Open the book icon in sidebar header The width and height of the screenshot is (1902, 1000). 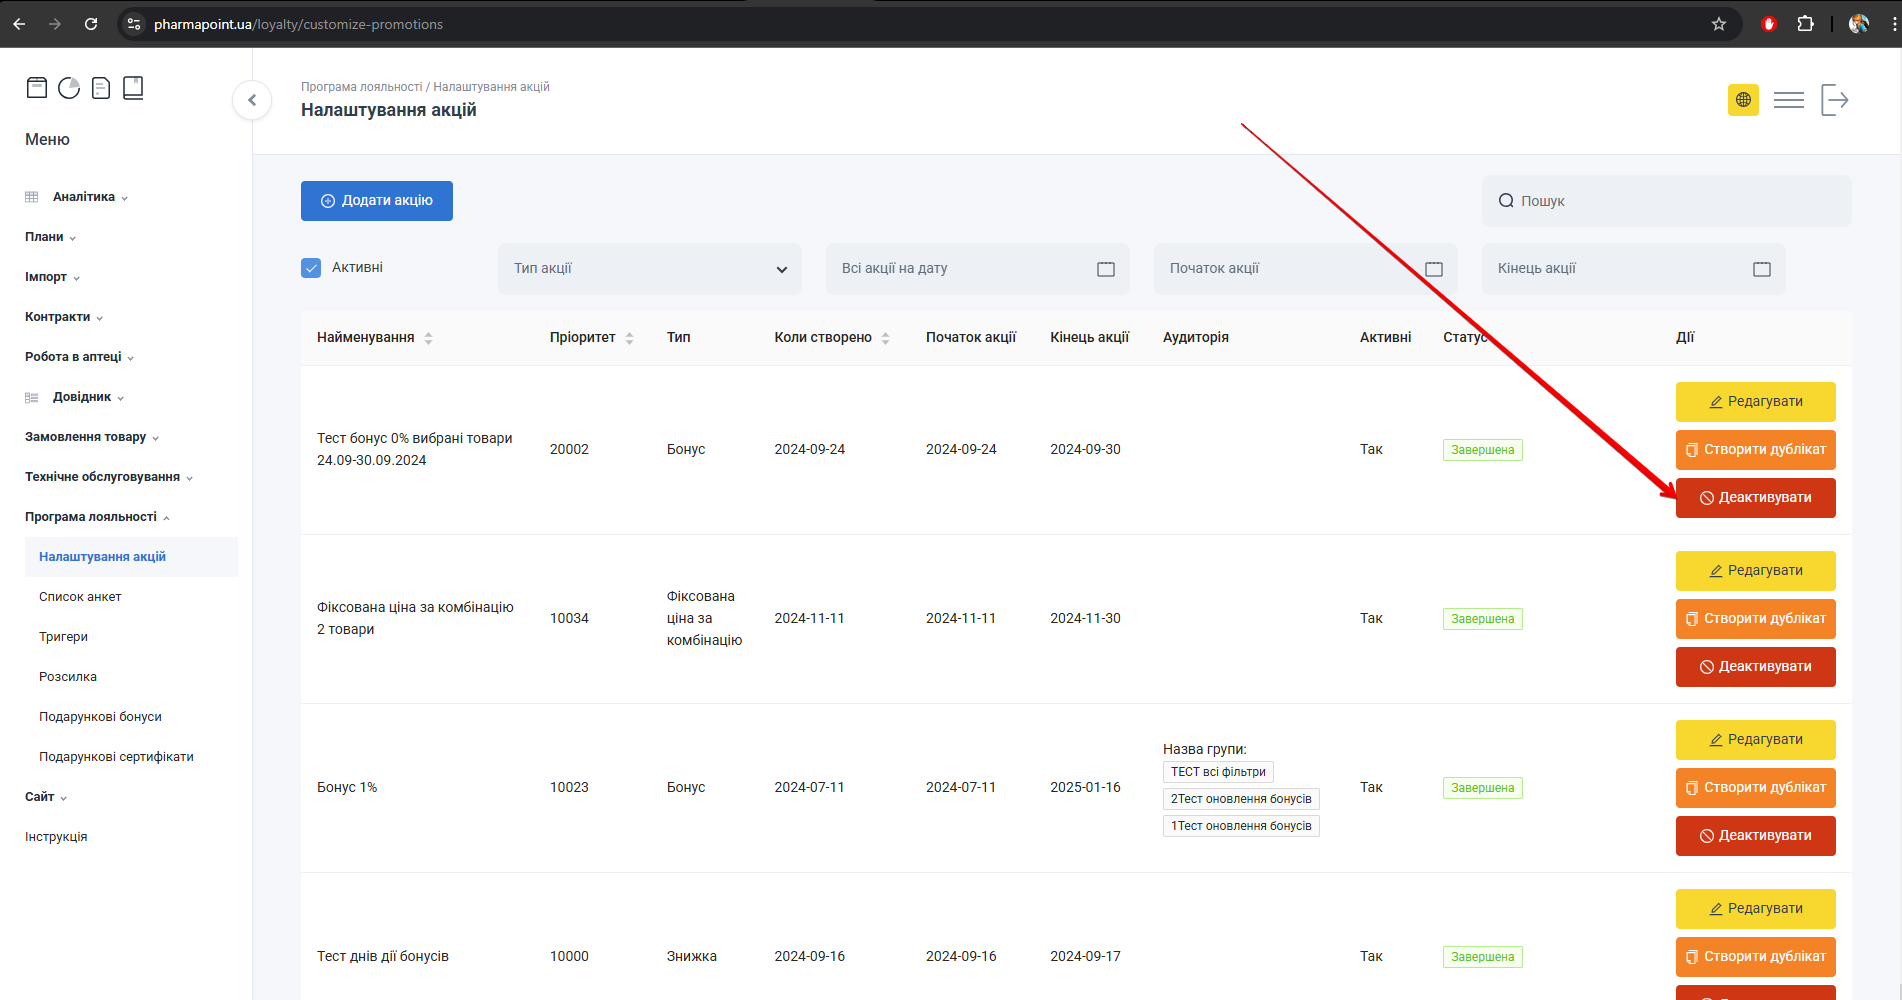(133, 88)
